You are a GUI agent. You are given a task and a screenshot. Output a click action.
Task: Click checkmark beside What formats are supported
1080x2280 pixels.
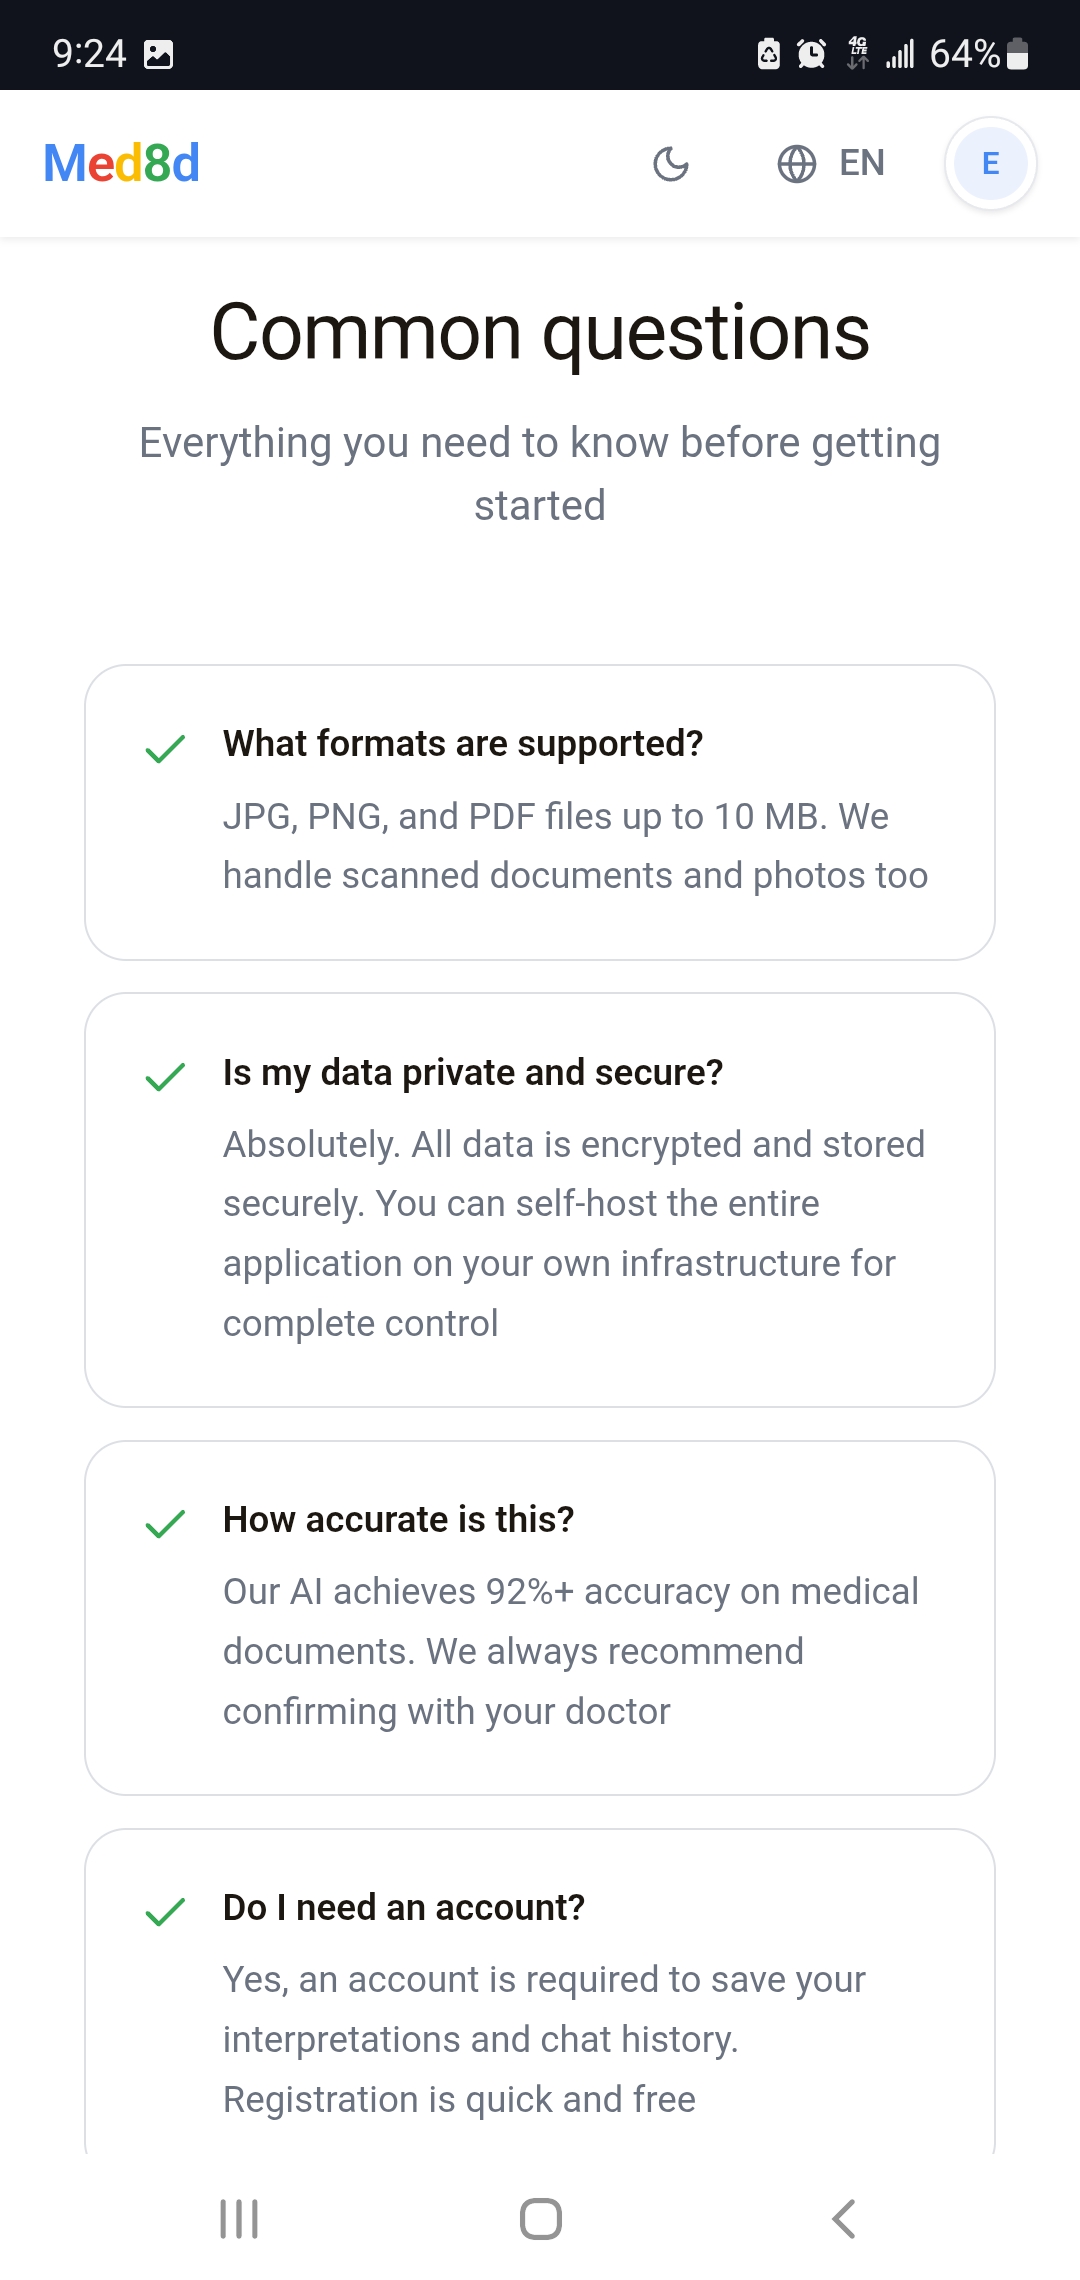(165, 748)
